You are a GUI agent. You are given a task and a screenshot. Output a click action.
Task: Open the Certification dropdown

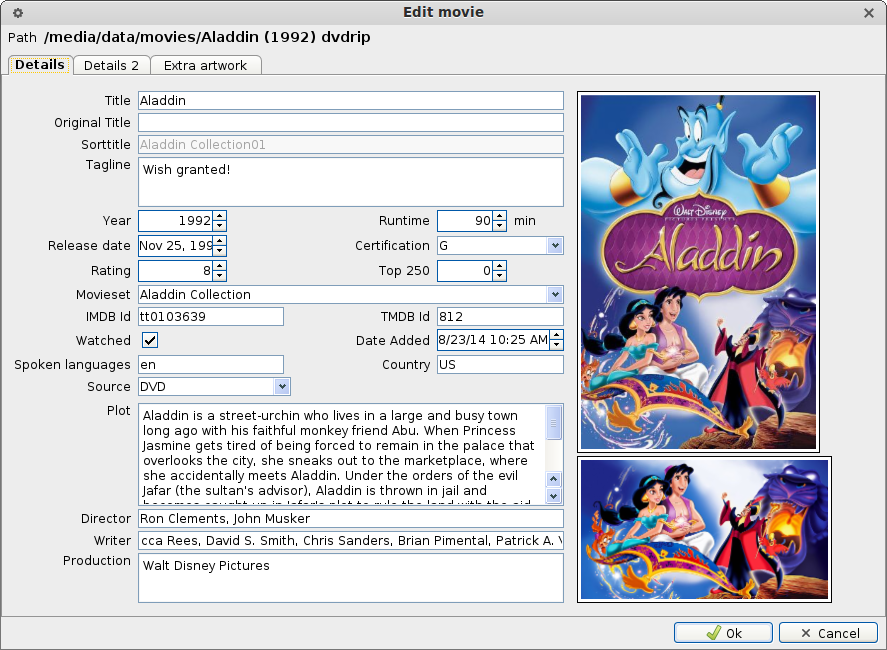(555, 246)
